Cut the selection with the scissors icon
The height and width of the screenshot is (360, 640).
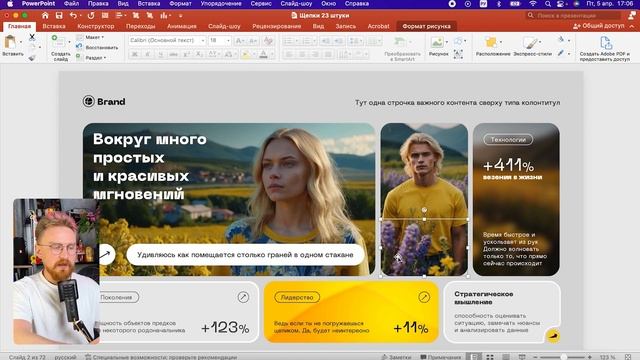(x=32, y=37)
